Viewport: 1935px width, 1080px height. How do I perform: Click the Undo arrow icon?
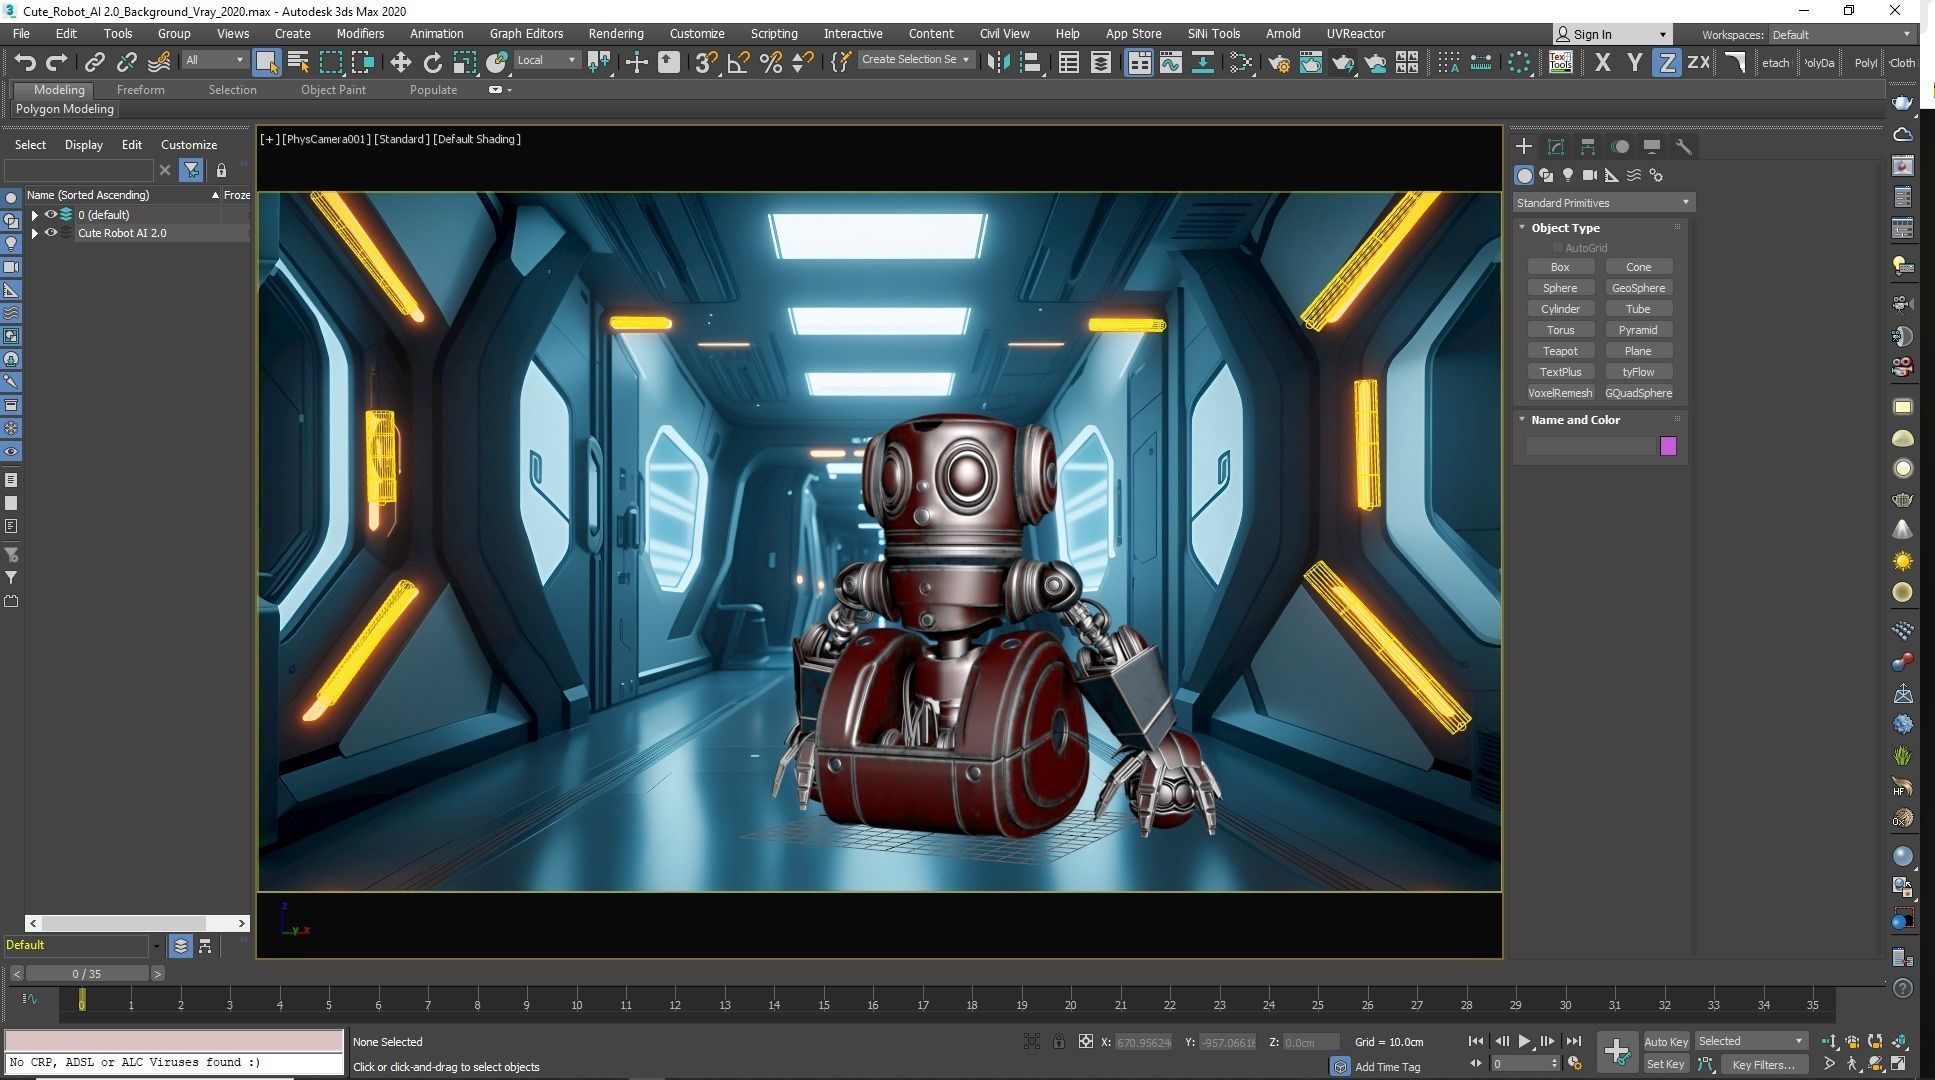click(x=25, y=63)
